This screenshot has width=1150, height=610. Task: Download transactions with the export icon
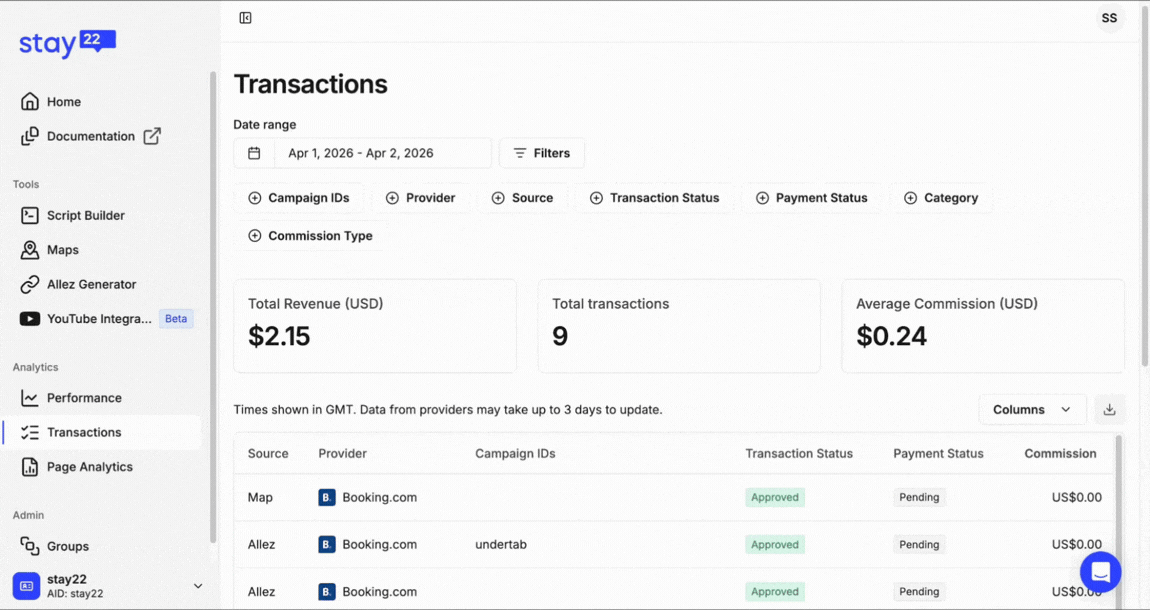1109,410
